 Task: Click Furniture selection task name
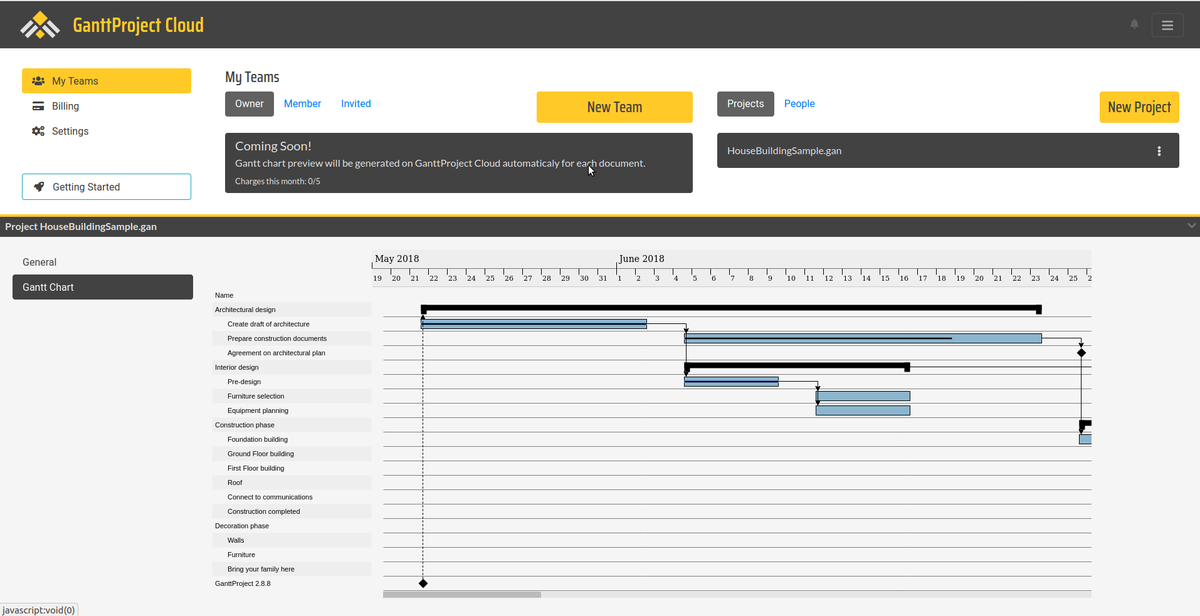click(255, 396)
